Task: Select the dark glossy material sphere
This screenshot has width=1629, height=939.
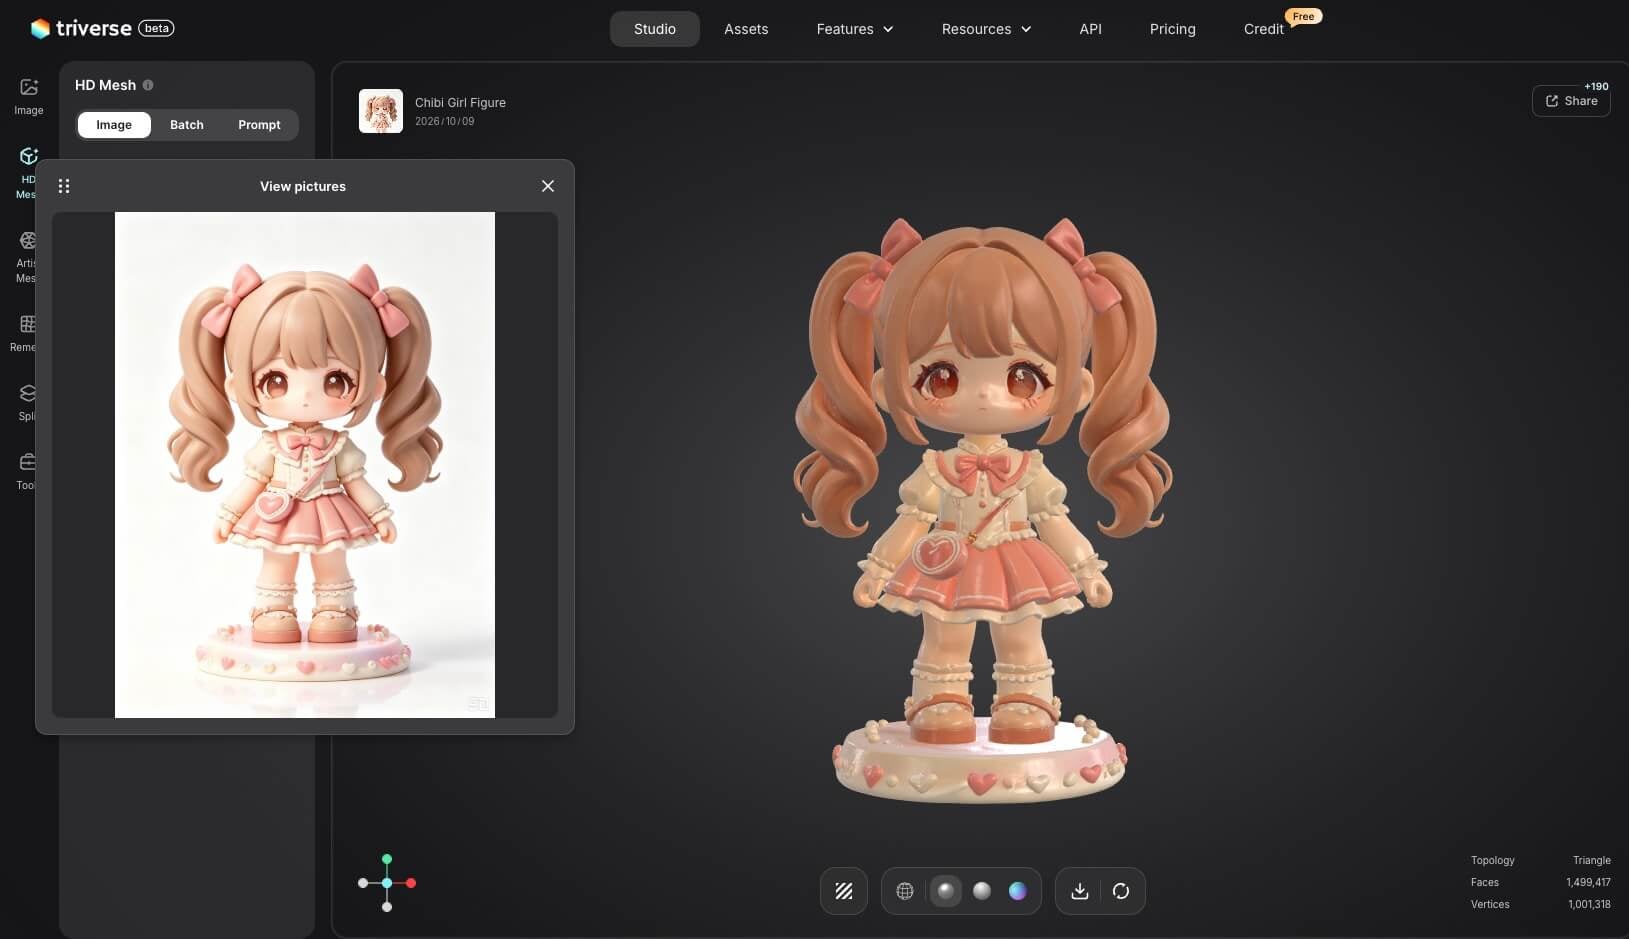Action: [x=945, y=891]
